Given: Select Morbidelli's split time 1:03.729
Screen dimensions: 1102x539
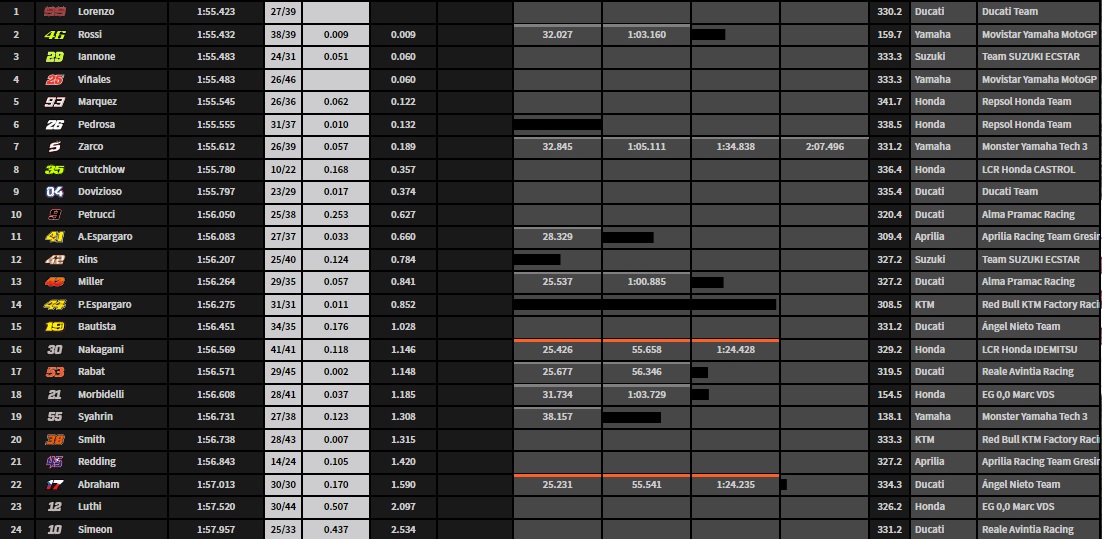Looking at the screenshot, I should 647,394.
